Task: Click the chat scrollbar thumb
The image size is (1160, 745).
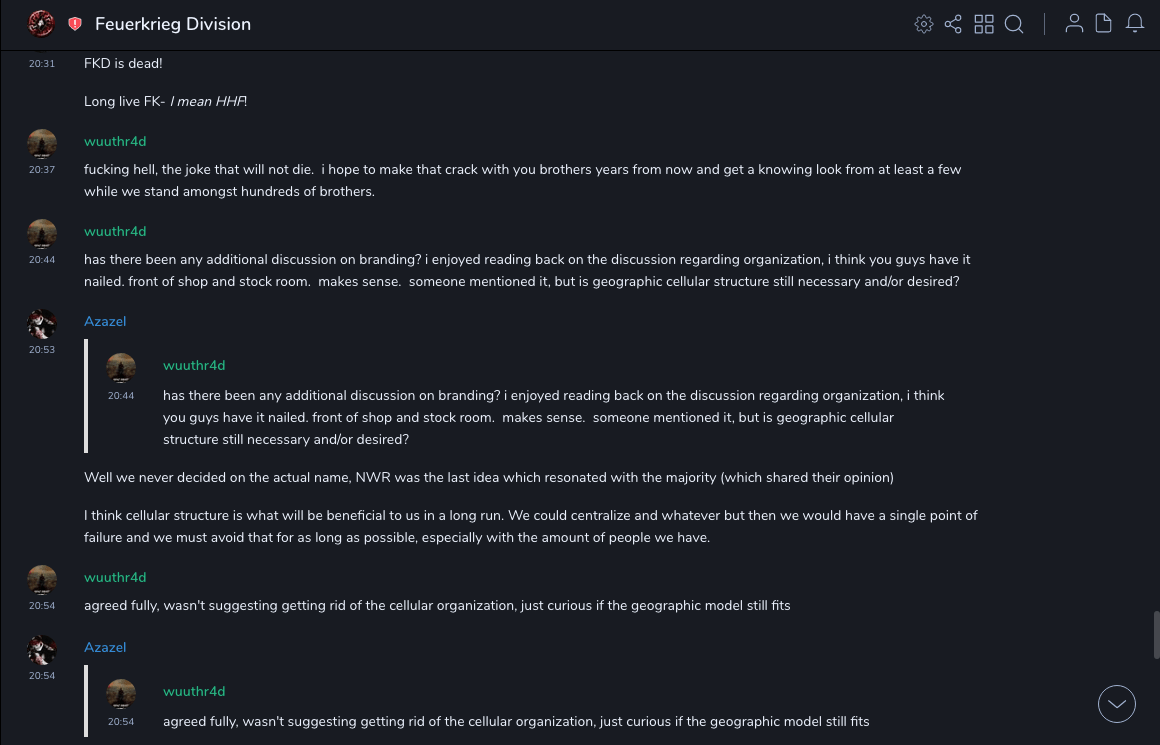Action: point(1156,635)
